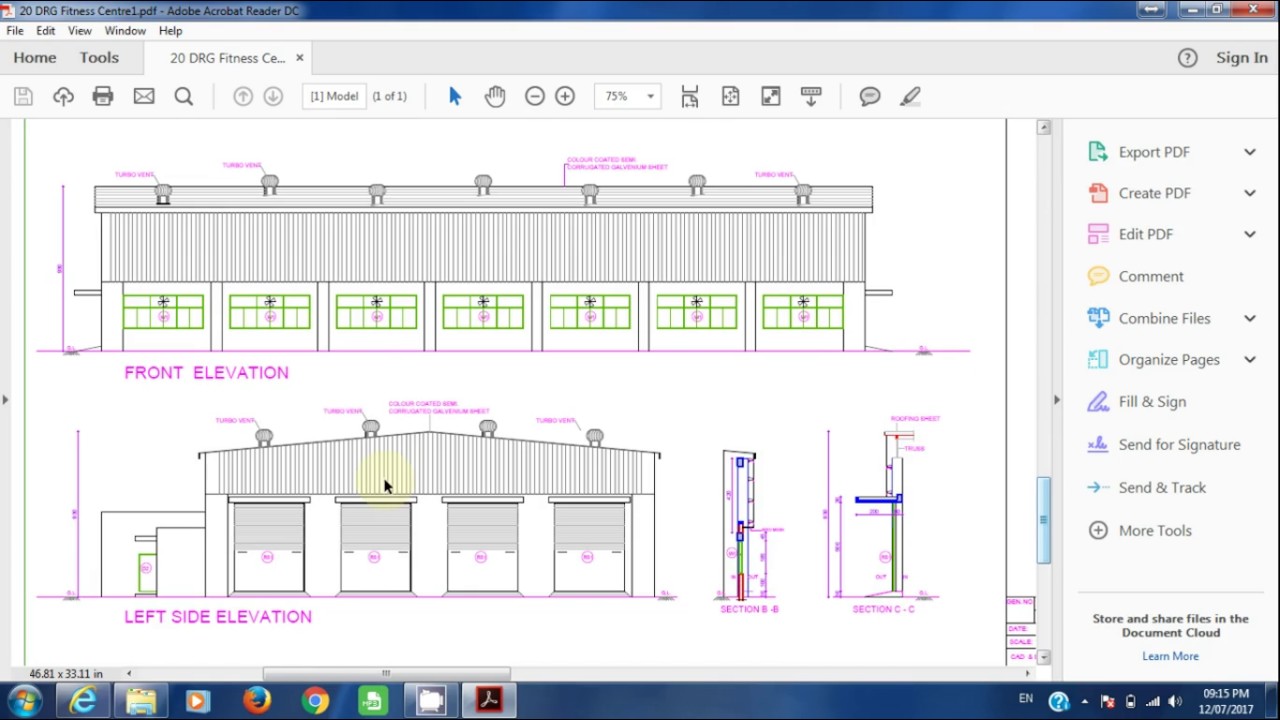Expand Combine Files options
The width and height of the screenshot is (1280, 720).
1250,318
